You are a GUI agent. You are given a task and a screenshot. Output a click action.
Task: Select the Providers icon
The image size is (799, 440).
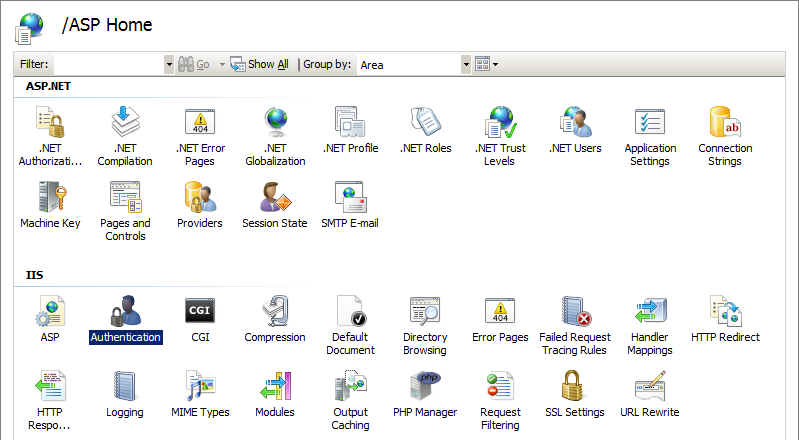200,204
